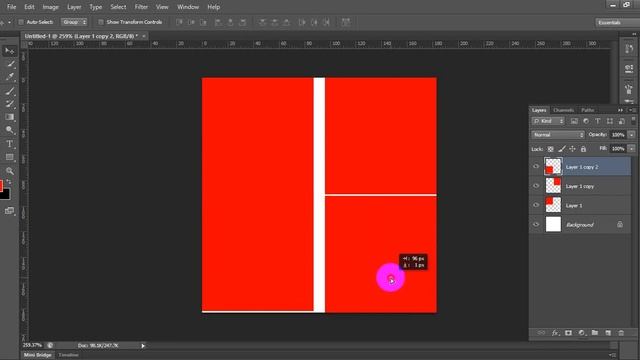The width and height of the screenshot is (640, 360).
Task: Collapse the Layers panel with double arrows
Action: pyautogui.click(x=620, y=110)
